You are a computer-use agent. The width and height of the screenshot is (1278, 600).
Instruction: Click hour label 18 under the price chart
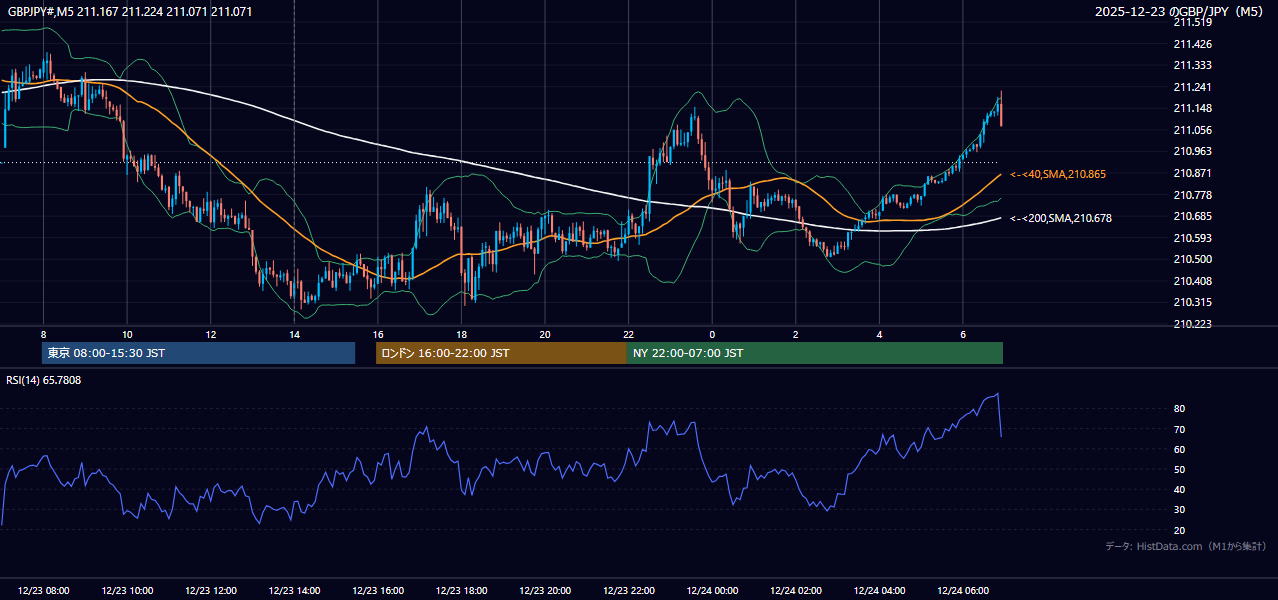[x=461, y=334]
